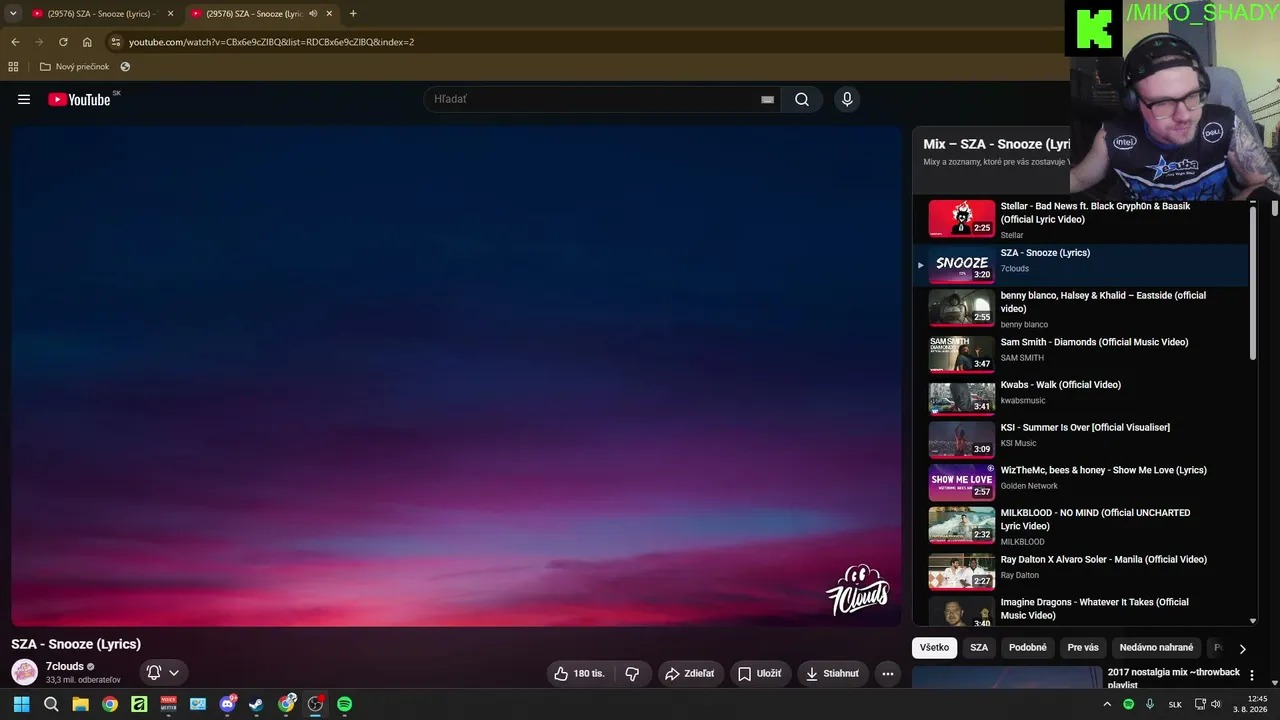The image size is (1280, 720).
Task: Click the magnifier search button
Action: pos(802,99)
